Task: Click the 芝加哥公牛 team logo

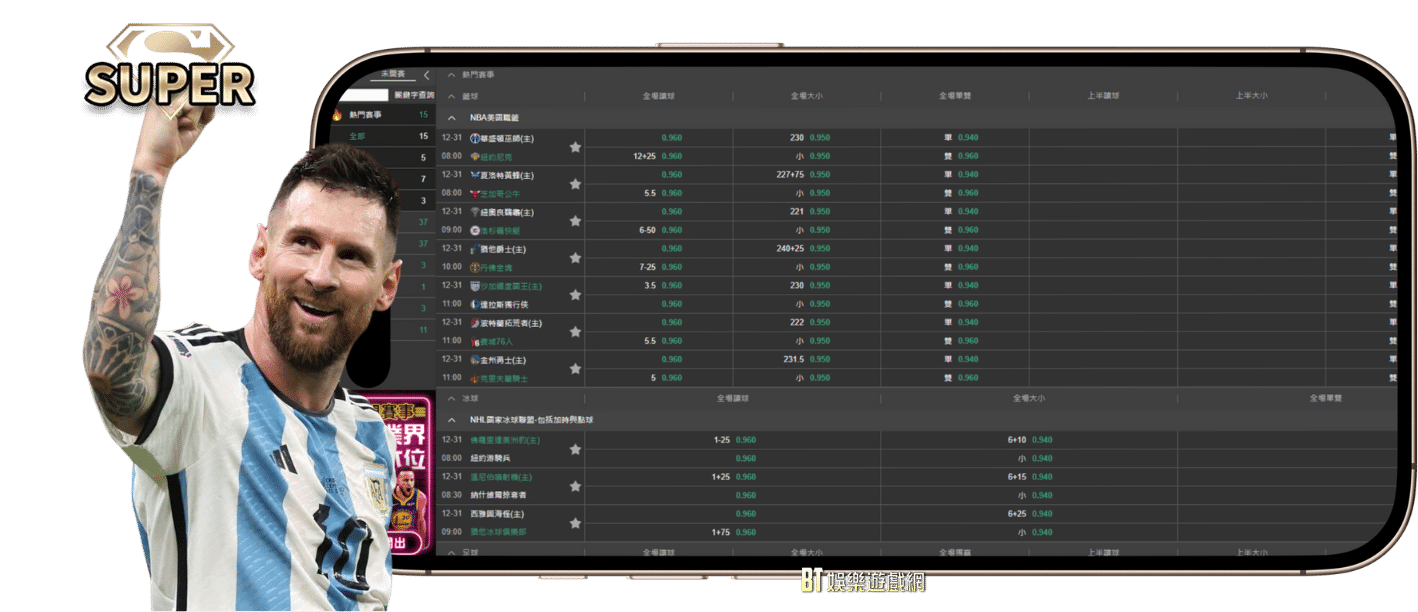Action: coord(475,193)
